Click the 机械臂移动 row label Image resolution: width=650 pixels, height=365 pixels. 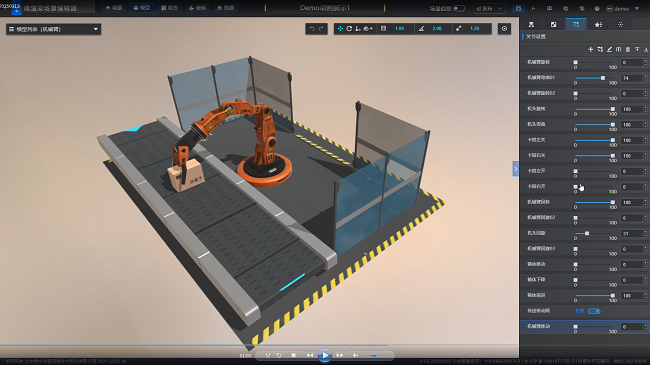click(538, 326)
